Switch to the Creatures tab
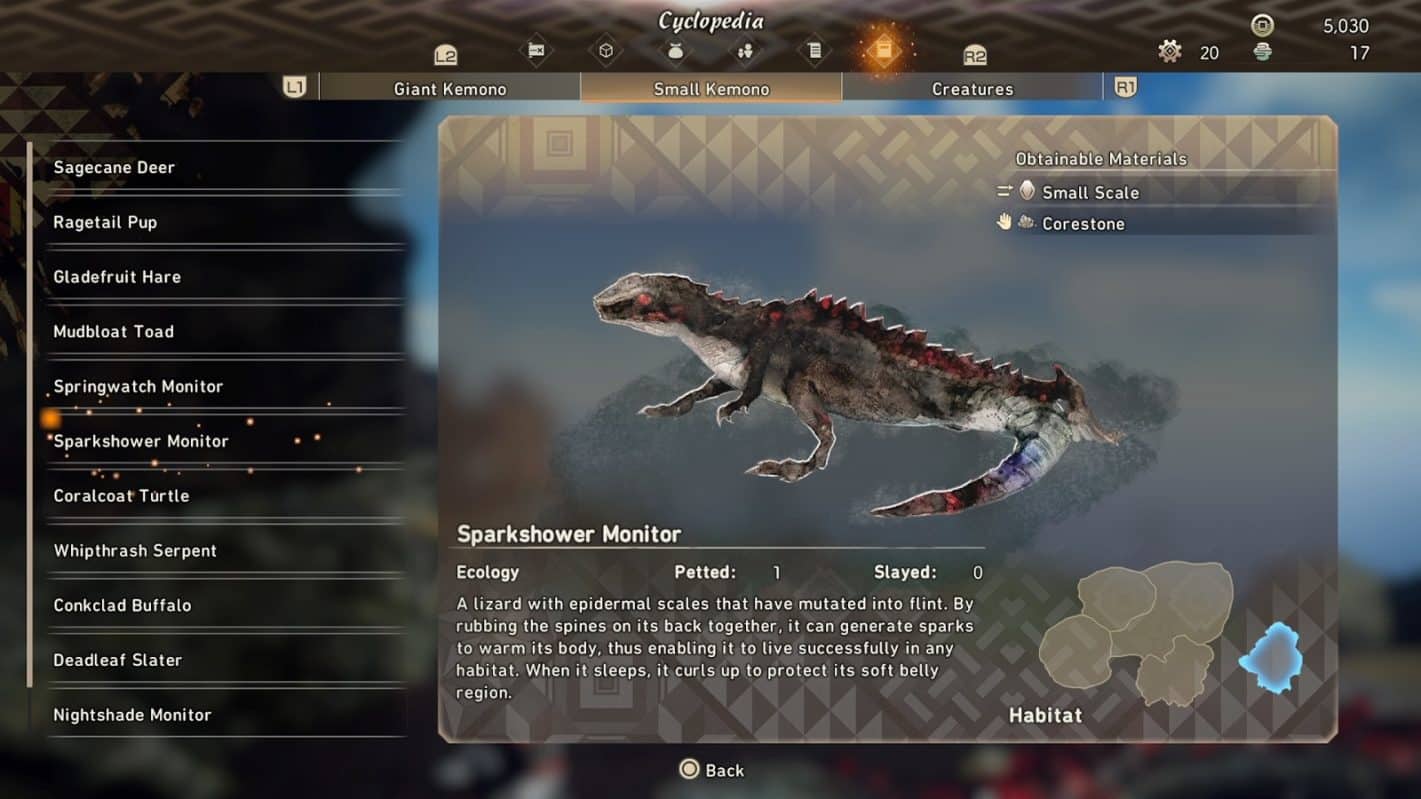This screenshot has width=1421, height=799. (x=972, y=89)
